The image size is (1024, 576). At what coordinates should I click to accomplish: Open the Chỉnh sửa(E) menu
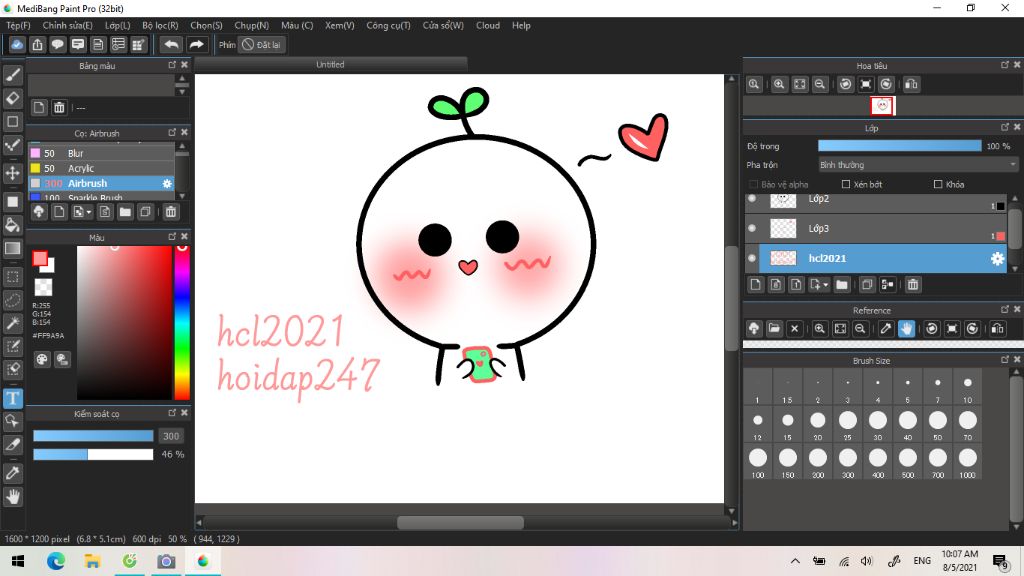tap(67, 25)
